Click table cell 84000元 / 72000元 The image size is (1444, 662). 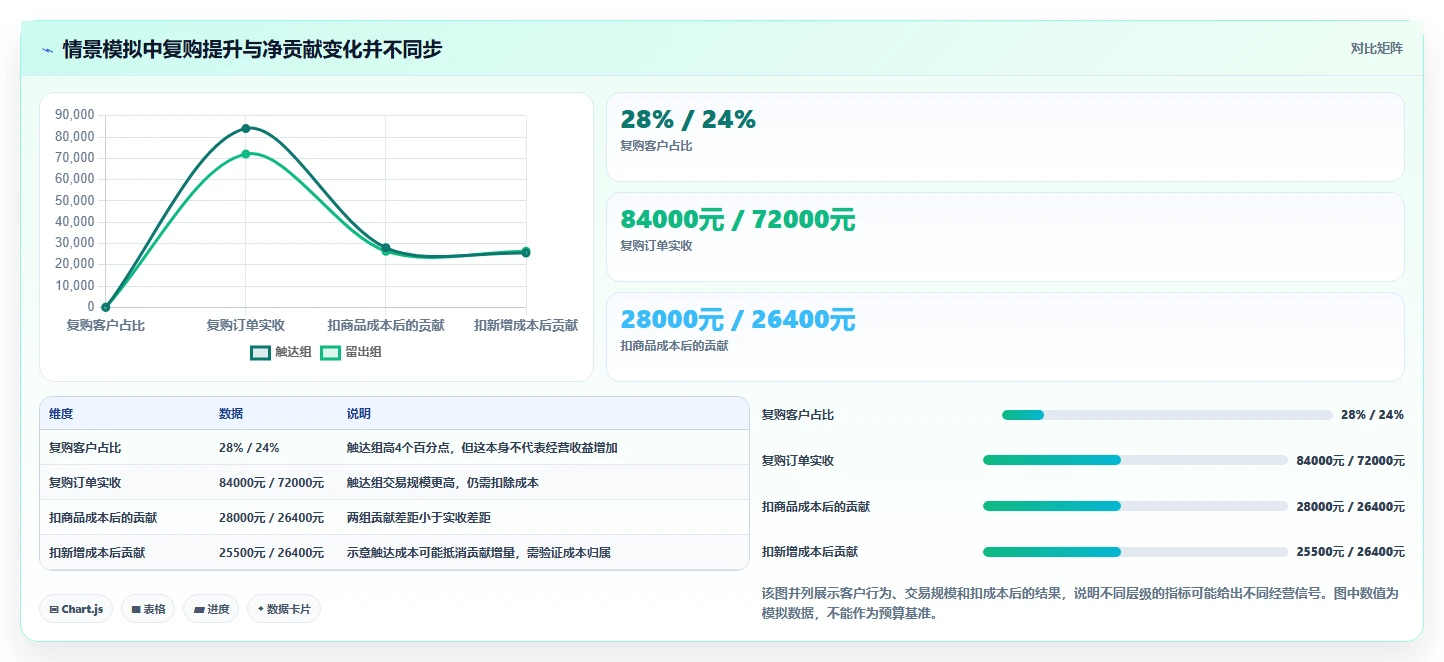[x=271, y=483]
